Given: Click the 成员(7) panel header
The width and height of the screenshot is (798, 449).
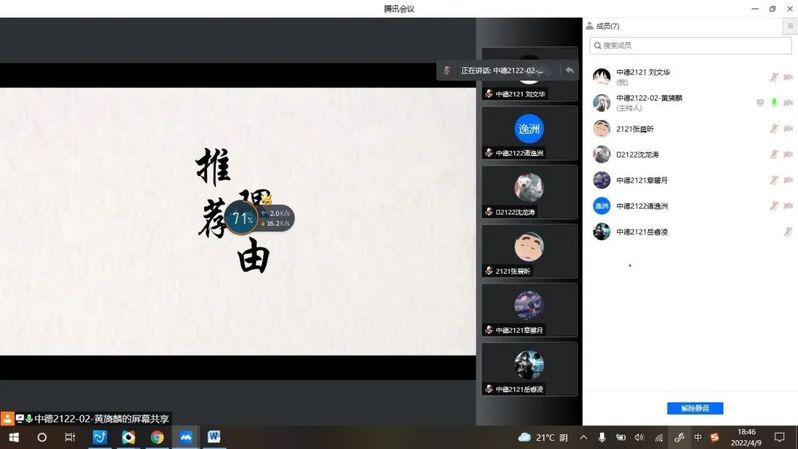Looking at the screenshot, I should tap(606, 26).
